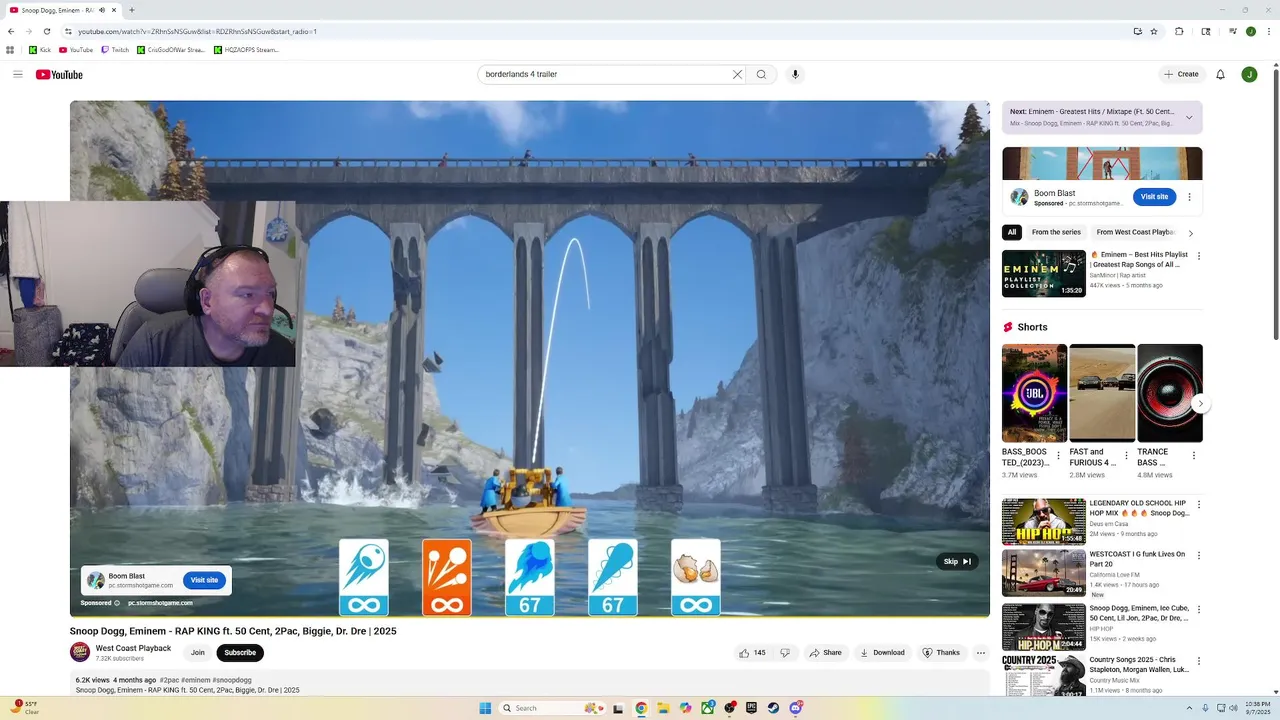Open the Kick bookmark
This screenshot has height=720, width=1280.
point(40,50)
